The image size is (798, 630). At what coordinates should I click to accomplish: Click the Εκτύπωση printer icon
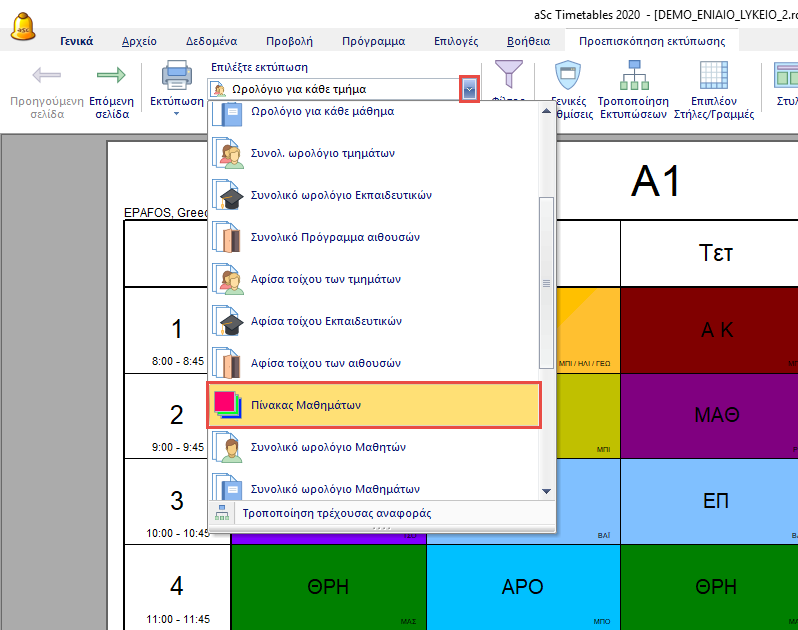click(176, 76)
